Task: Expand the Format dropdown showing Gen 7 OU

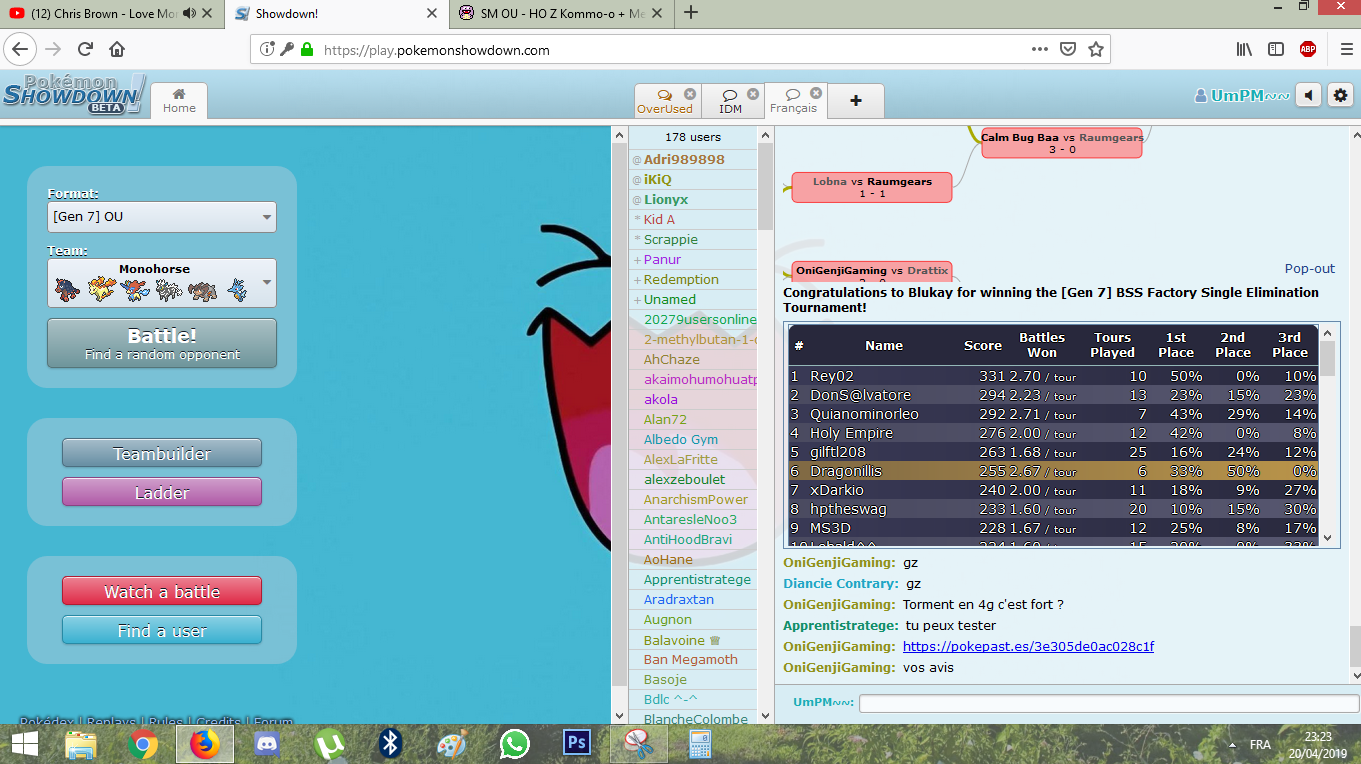Action: [162, 217]
